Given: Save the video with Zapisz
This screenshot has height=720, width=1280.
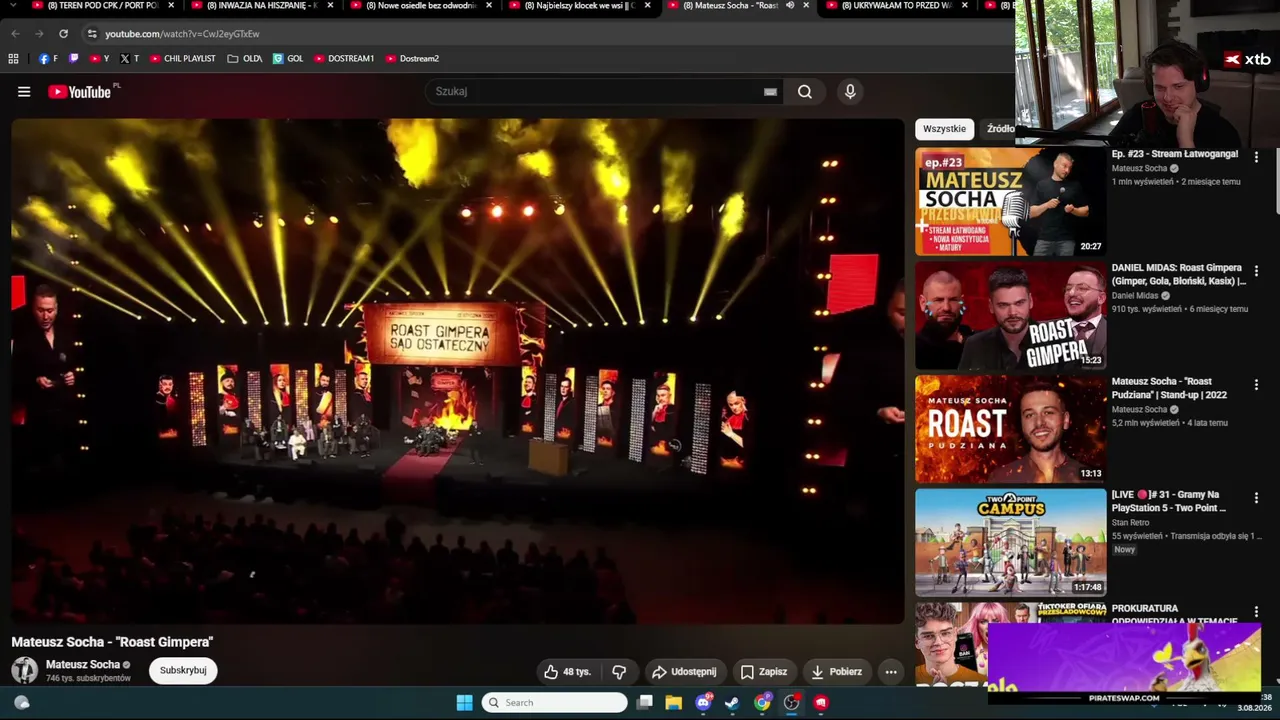Looking at the screenshot, I should click(764, 672).
